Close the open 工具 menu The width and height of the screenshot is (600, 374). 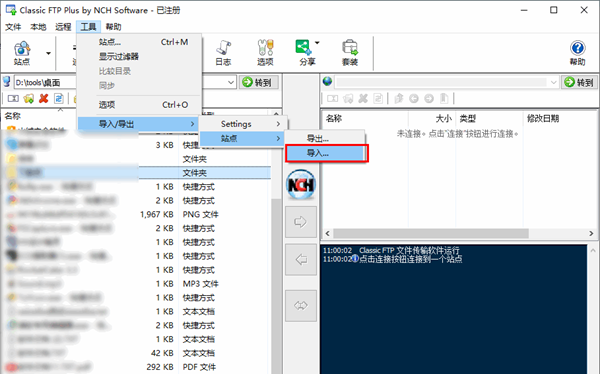pos(88,27)
